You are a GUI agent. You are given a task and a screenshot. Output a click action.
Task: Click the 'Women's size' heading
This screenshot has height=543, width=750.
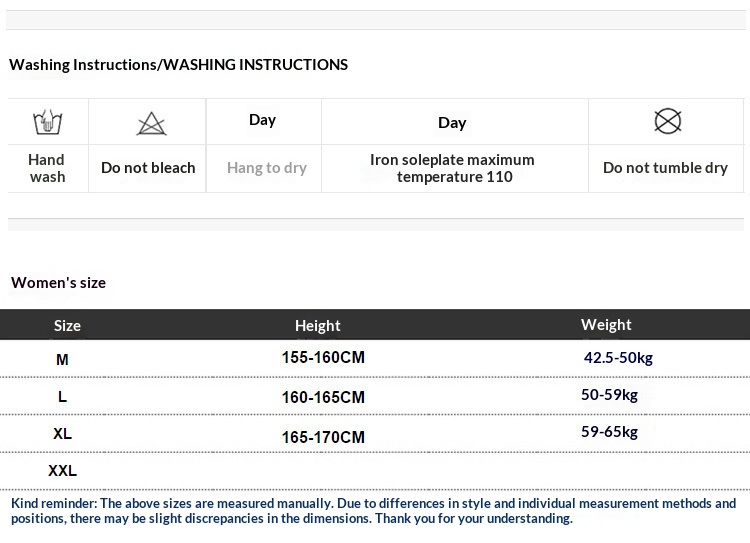[x=58, y=283]
